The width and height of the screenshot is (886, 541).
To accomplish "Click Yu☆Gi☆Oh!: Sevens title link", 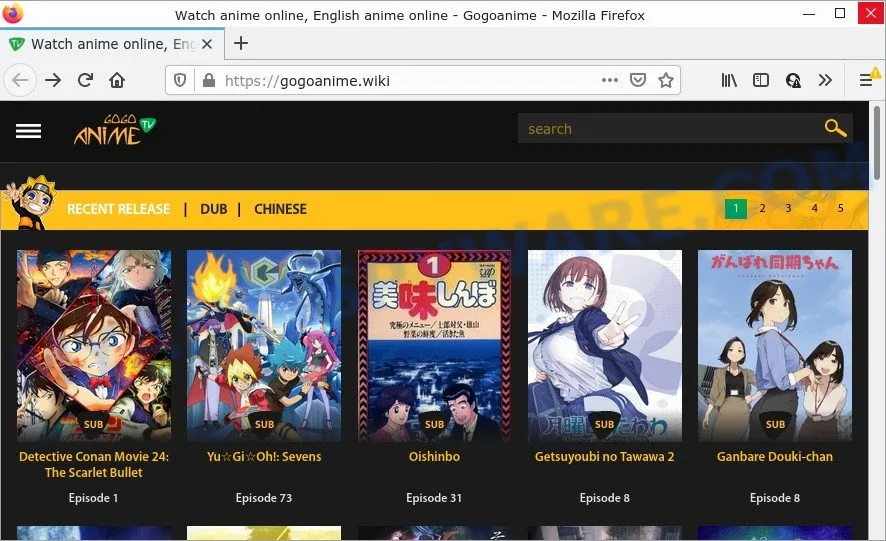I will point(264,457).
